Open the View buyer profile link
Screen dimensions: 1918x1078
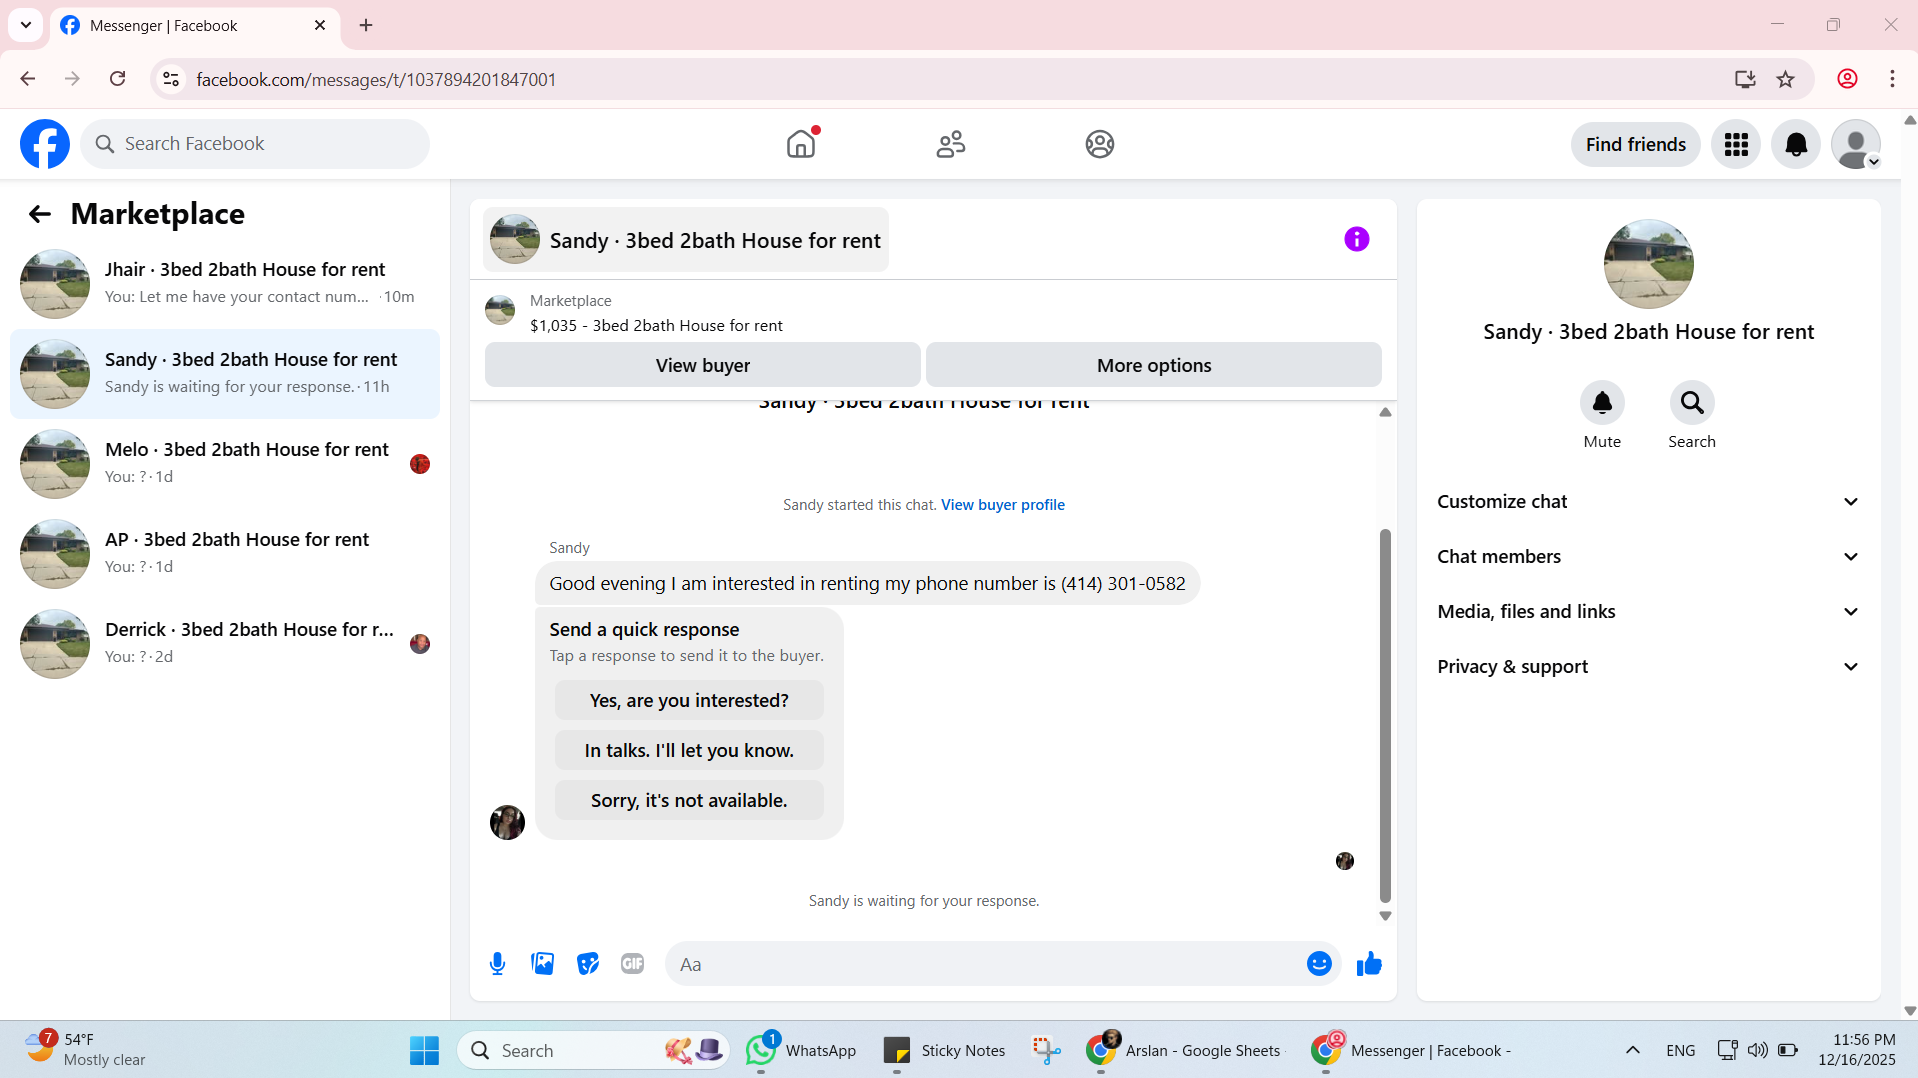pyautogui.click(x=1003, y=505)
